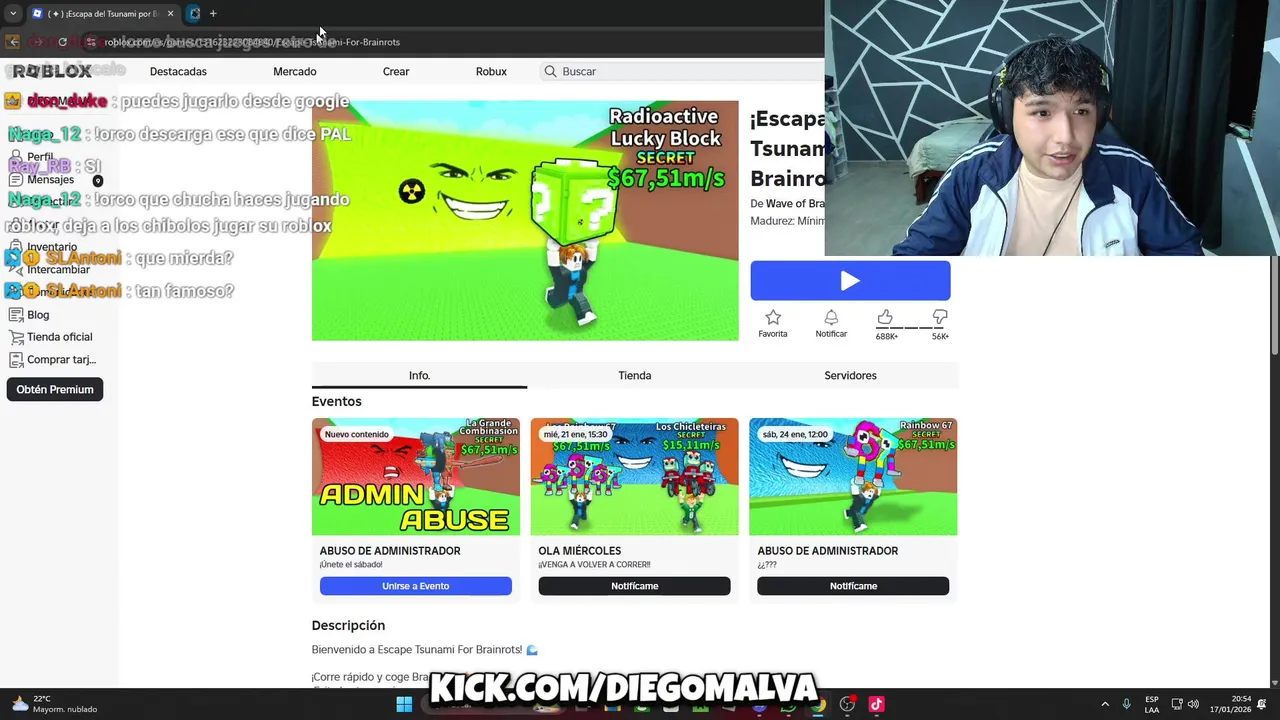Open TikTok from the taskbar

tap(876, 704)
